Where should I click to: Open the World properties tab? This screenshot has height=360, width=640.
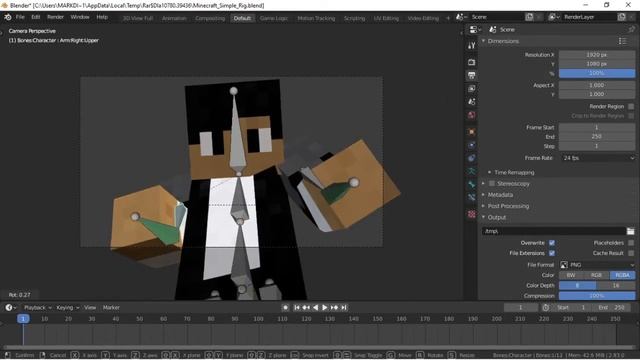click(x=471, y=115)
